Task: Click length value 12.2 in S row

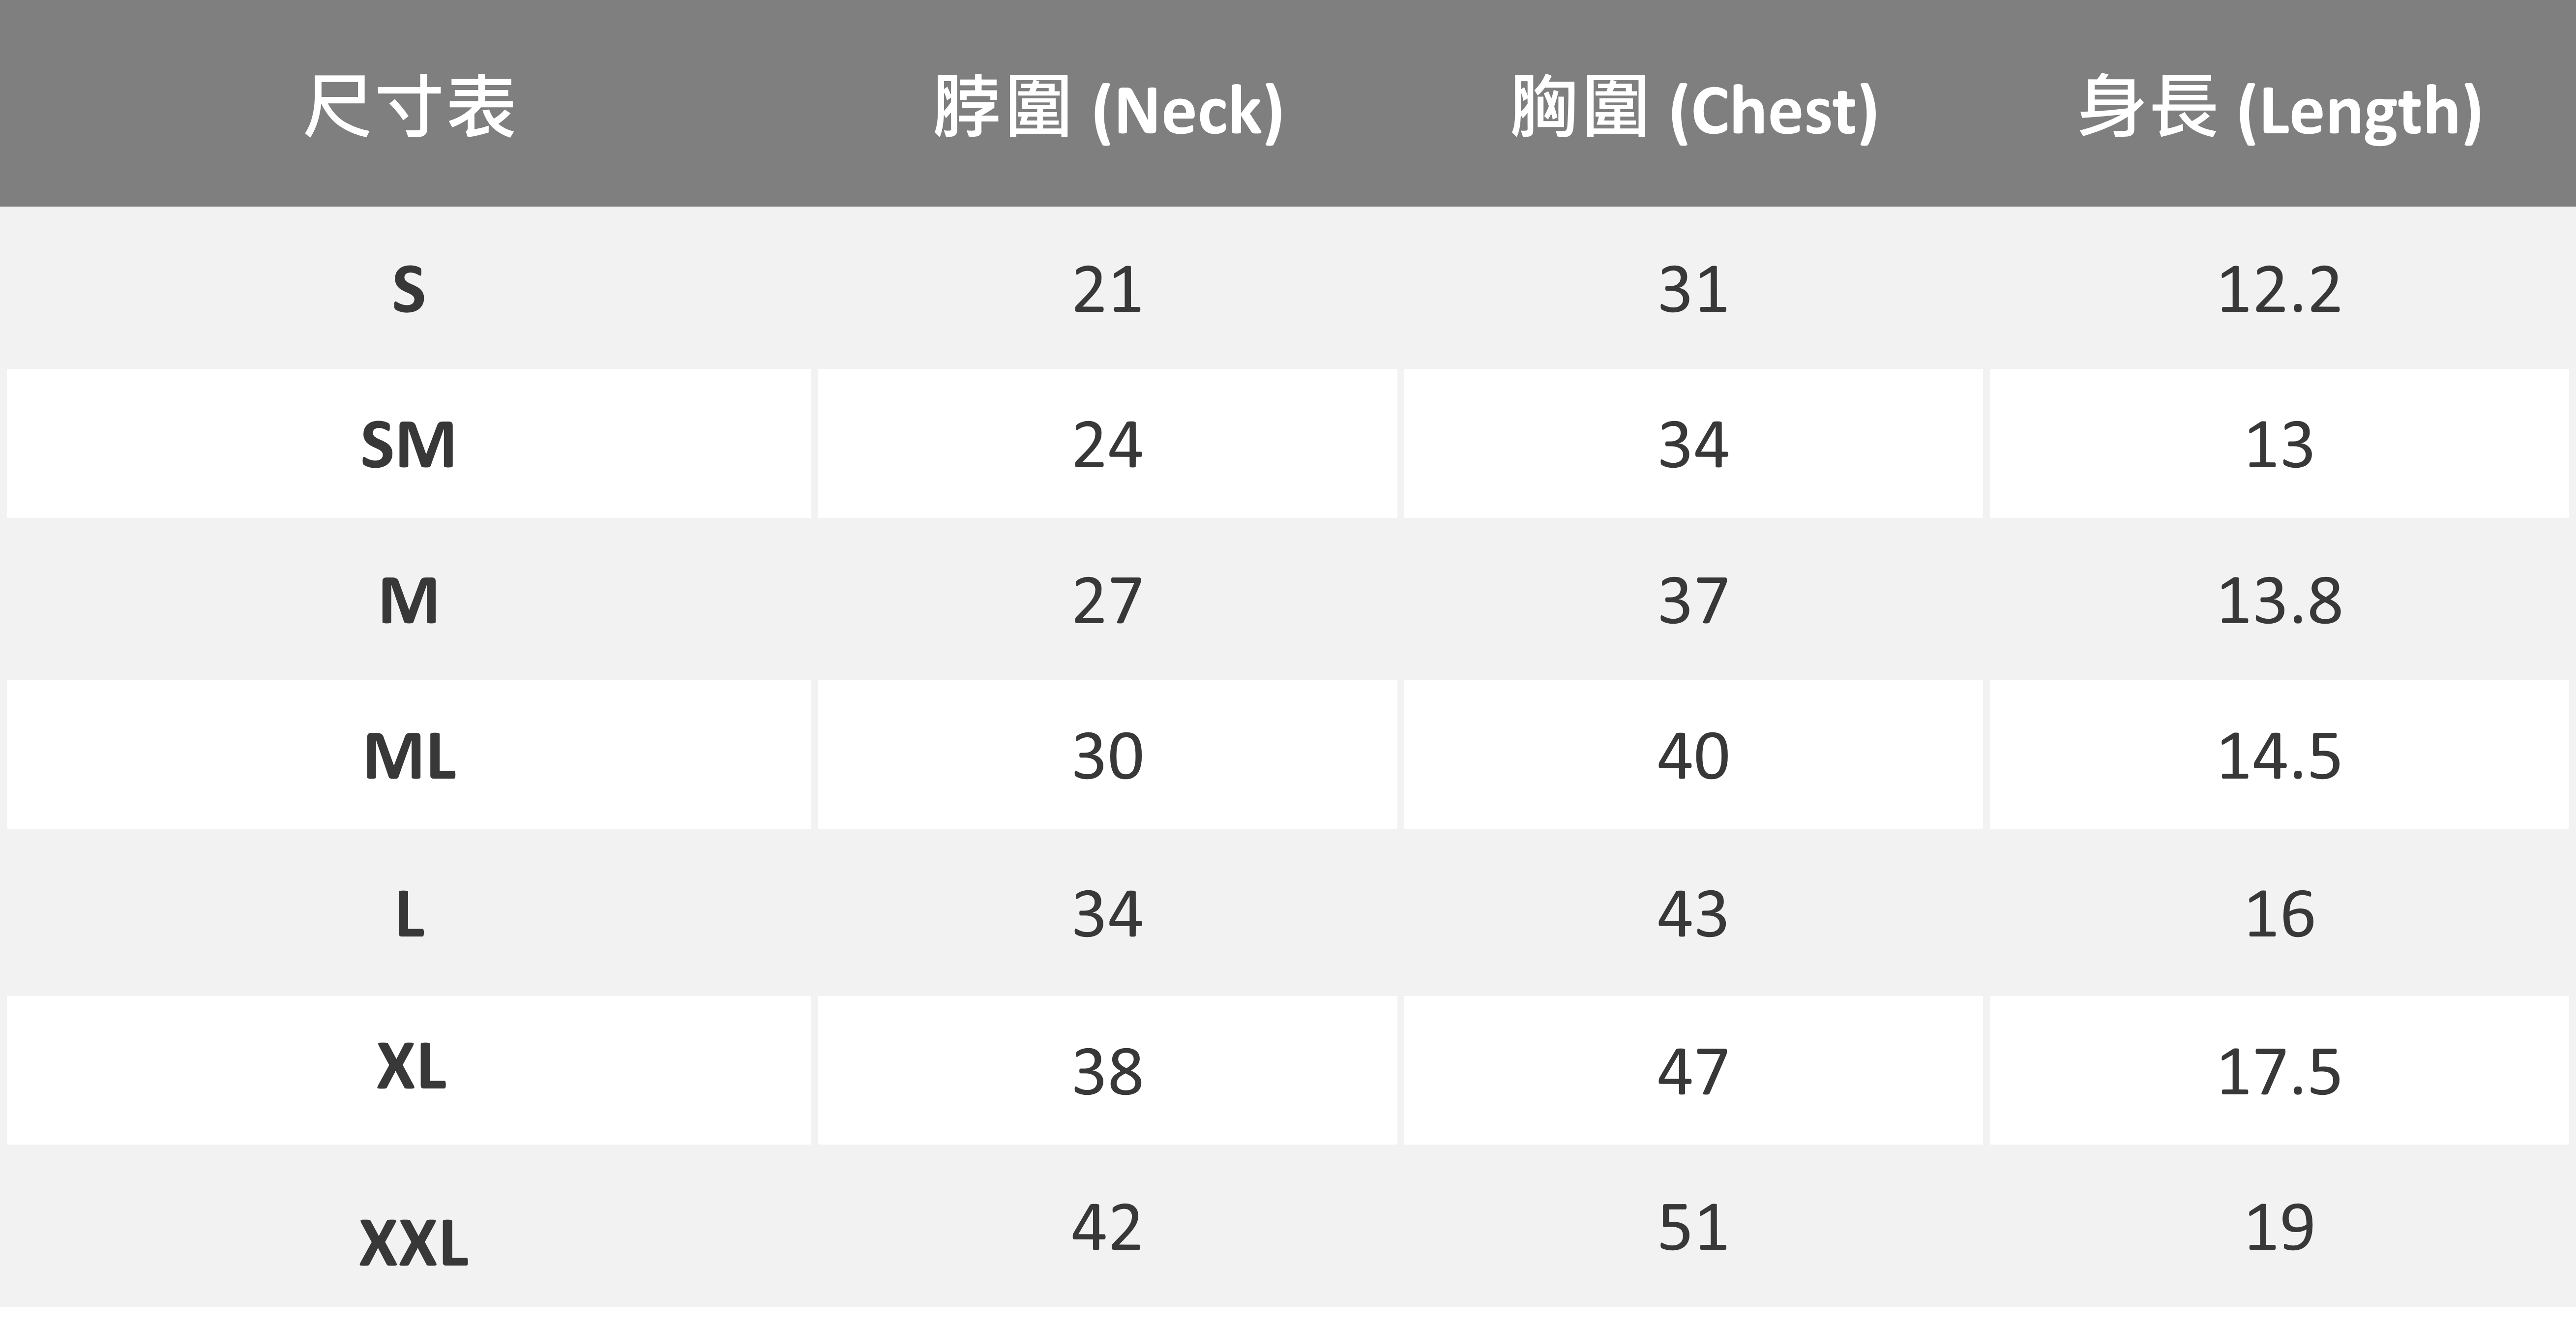Action: pyautogui.click(x=2279, y=290)
